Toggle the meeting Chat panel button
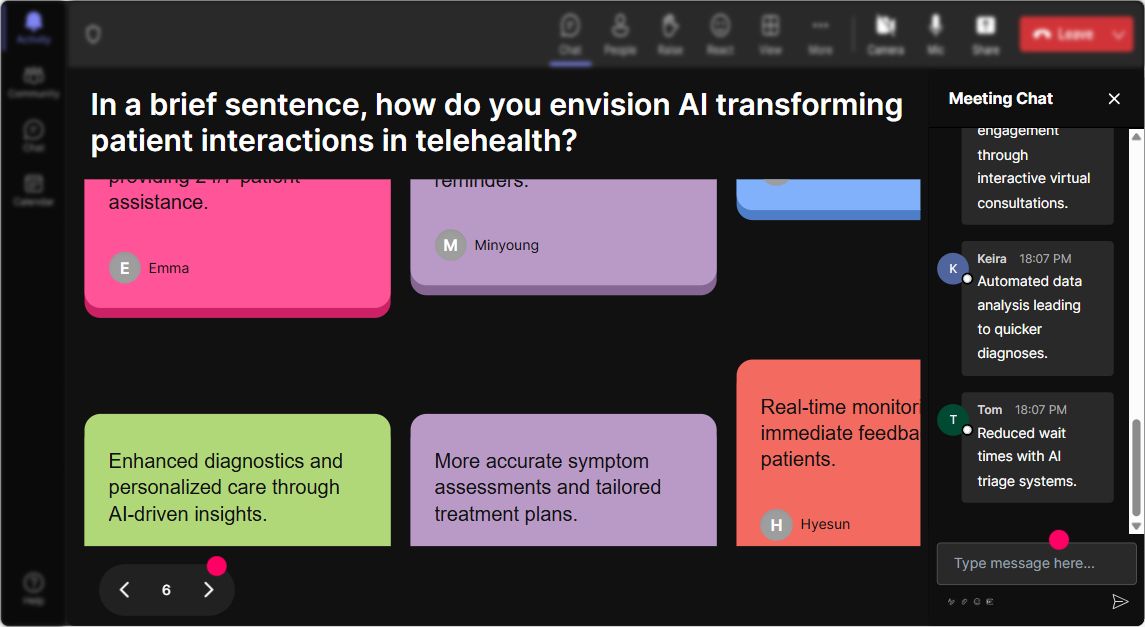The image size is (1145, 627). pos(570,34)
